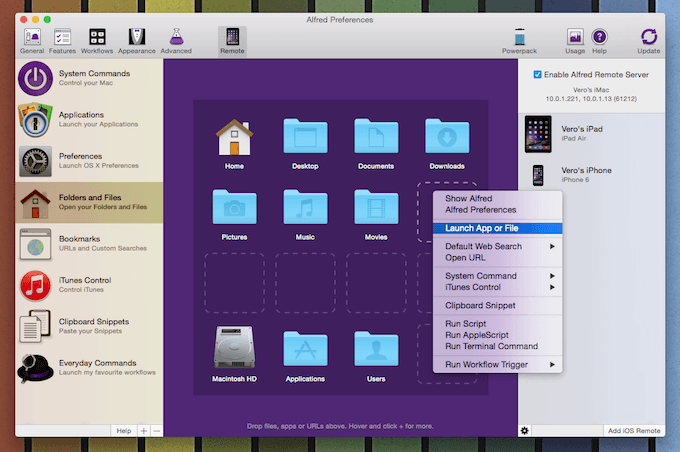The image size is (680, 452).
Task: Select Vero's iPad device
Action: 592,134
